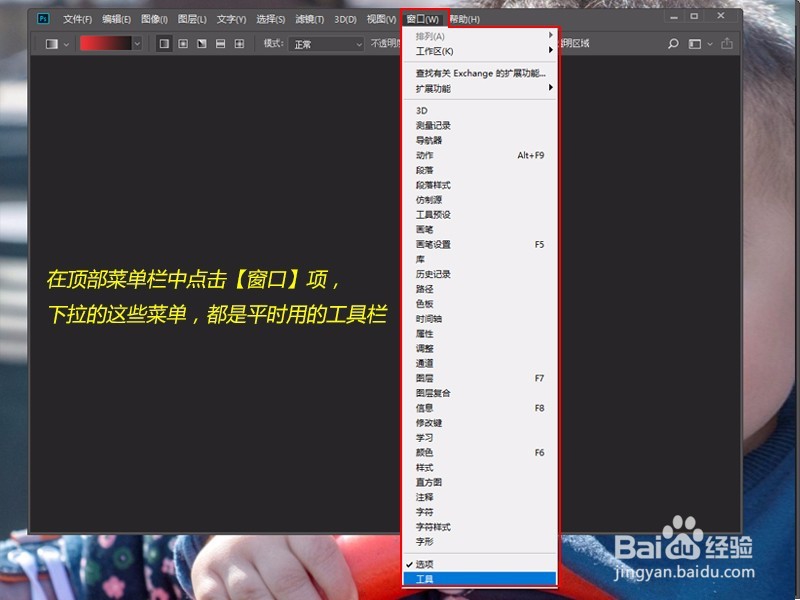This screenshot has width=800, height=600.
Task: Choose 信息 with F8 shortcut
Action: coord(480,408)
